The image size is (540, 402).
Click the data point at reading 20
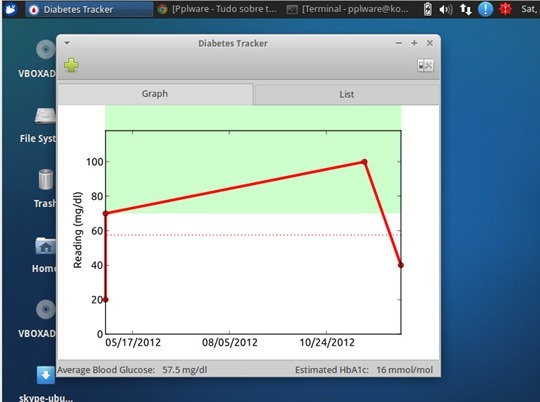click(x=105, y=300)
